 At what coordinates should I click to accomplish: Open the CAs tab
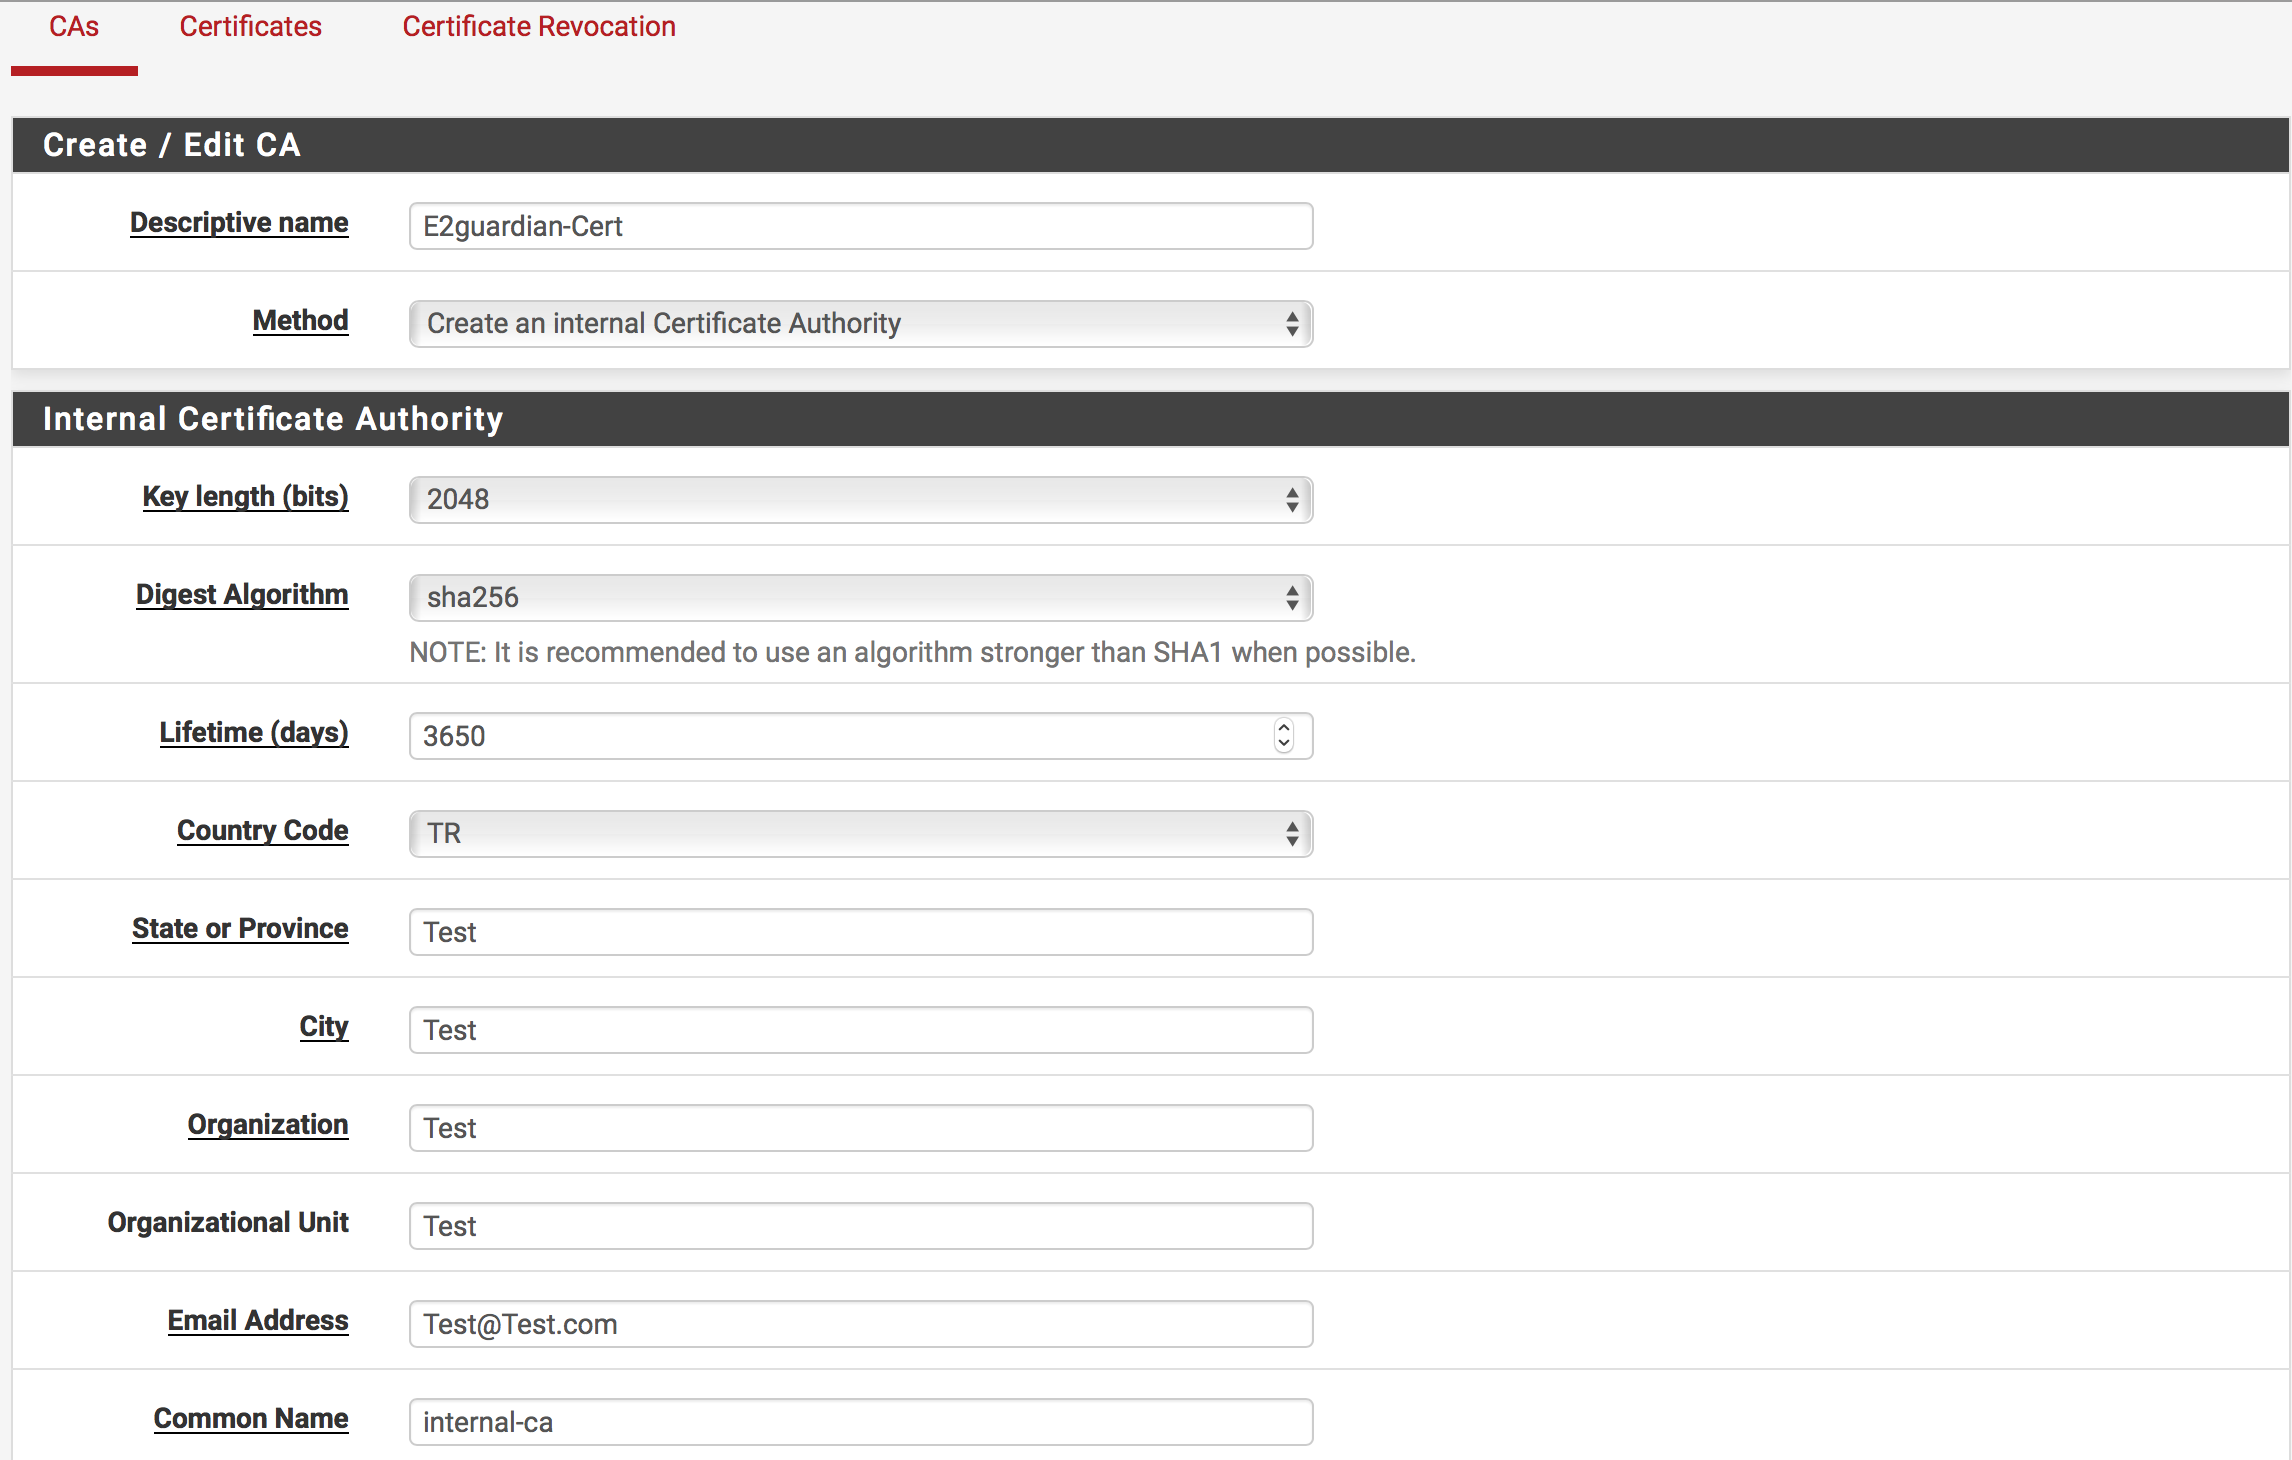(x=74, y=27)
